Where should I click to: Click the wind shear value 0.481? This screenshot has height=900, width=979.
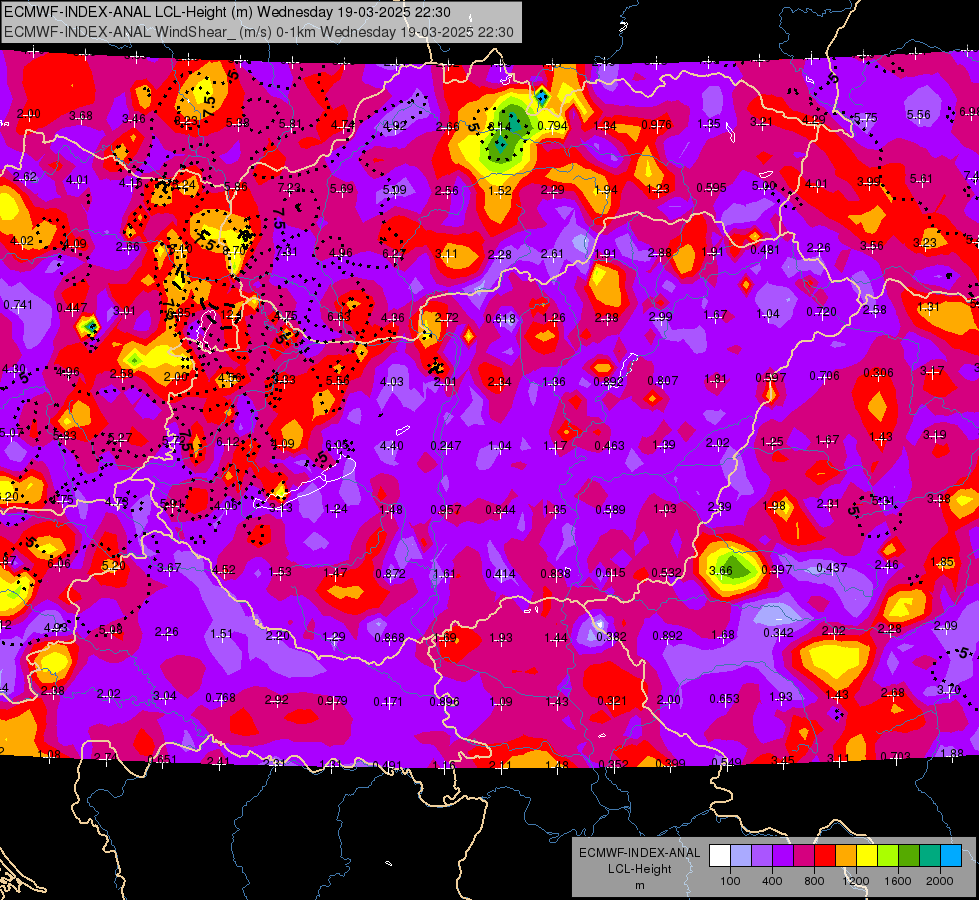[765, 249]
